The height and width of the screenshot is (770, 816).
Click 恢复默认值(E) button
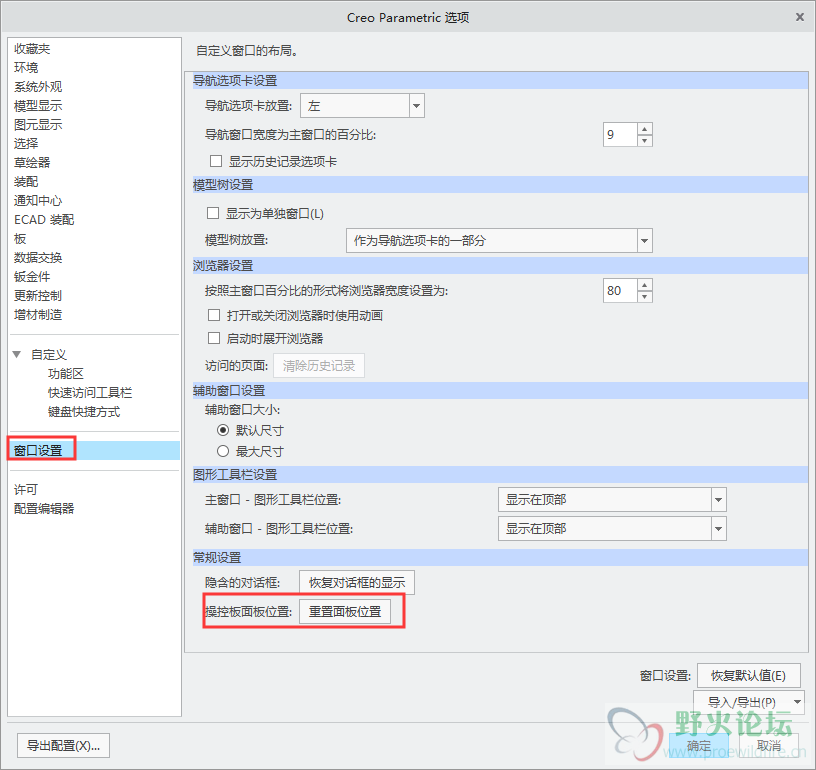(748, 675)
